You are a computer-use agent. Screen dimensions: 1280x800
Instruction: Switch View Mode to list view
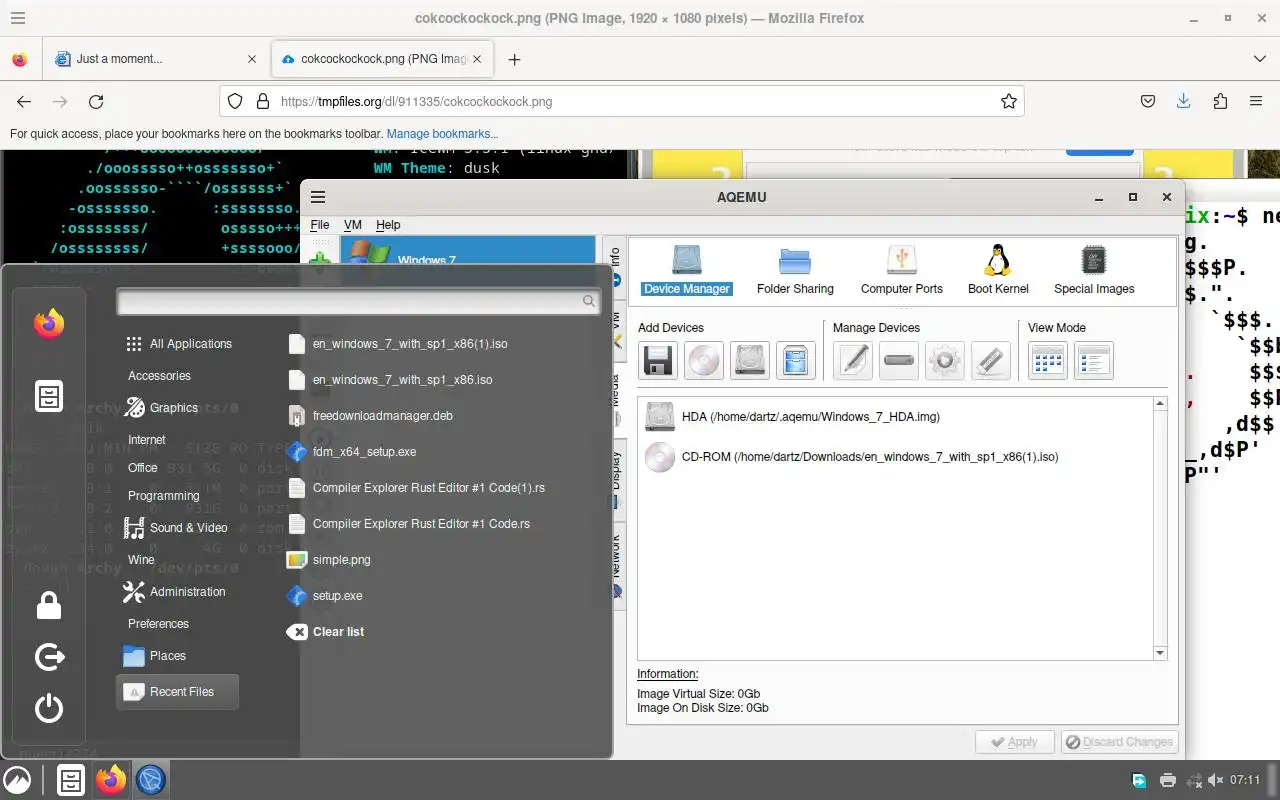[x=1094, y=361]
